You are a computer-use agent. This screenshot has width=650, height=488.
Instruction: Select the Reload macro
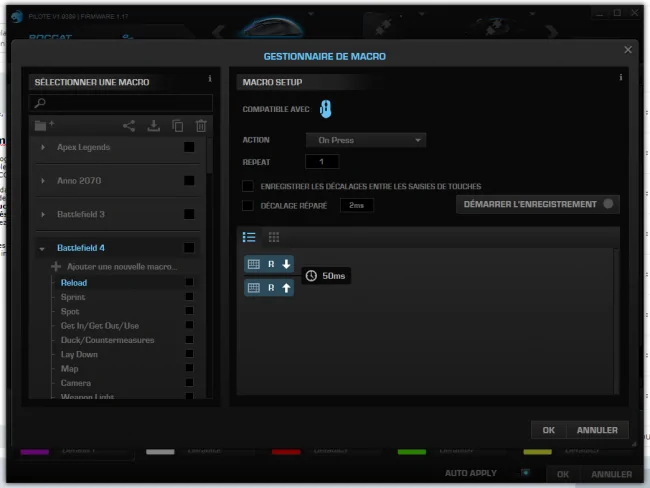pos(74,283)
